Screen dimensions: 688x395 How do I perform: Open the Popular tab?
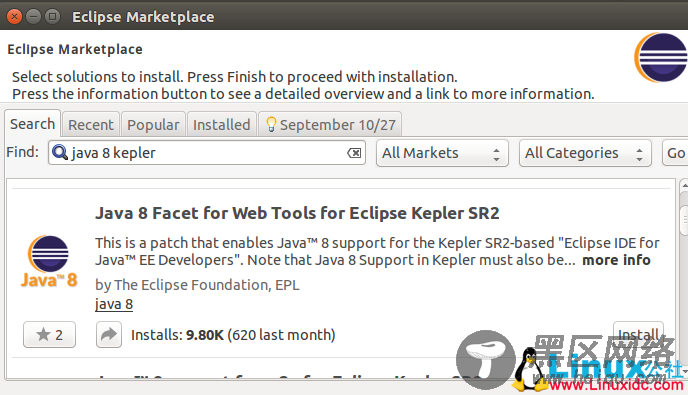tap(153, 125)
